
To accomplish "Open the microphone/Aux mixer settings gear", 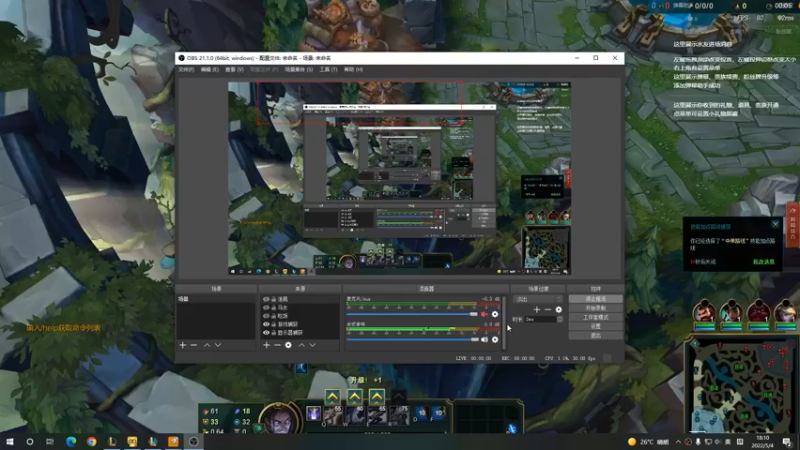I will coord(495,314).
